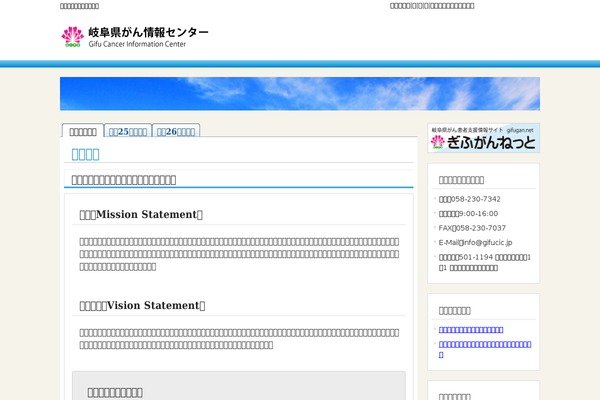
Task: Click the header text link above the logo
Action: [80, 6]
